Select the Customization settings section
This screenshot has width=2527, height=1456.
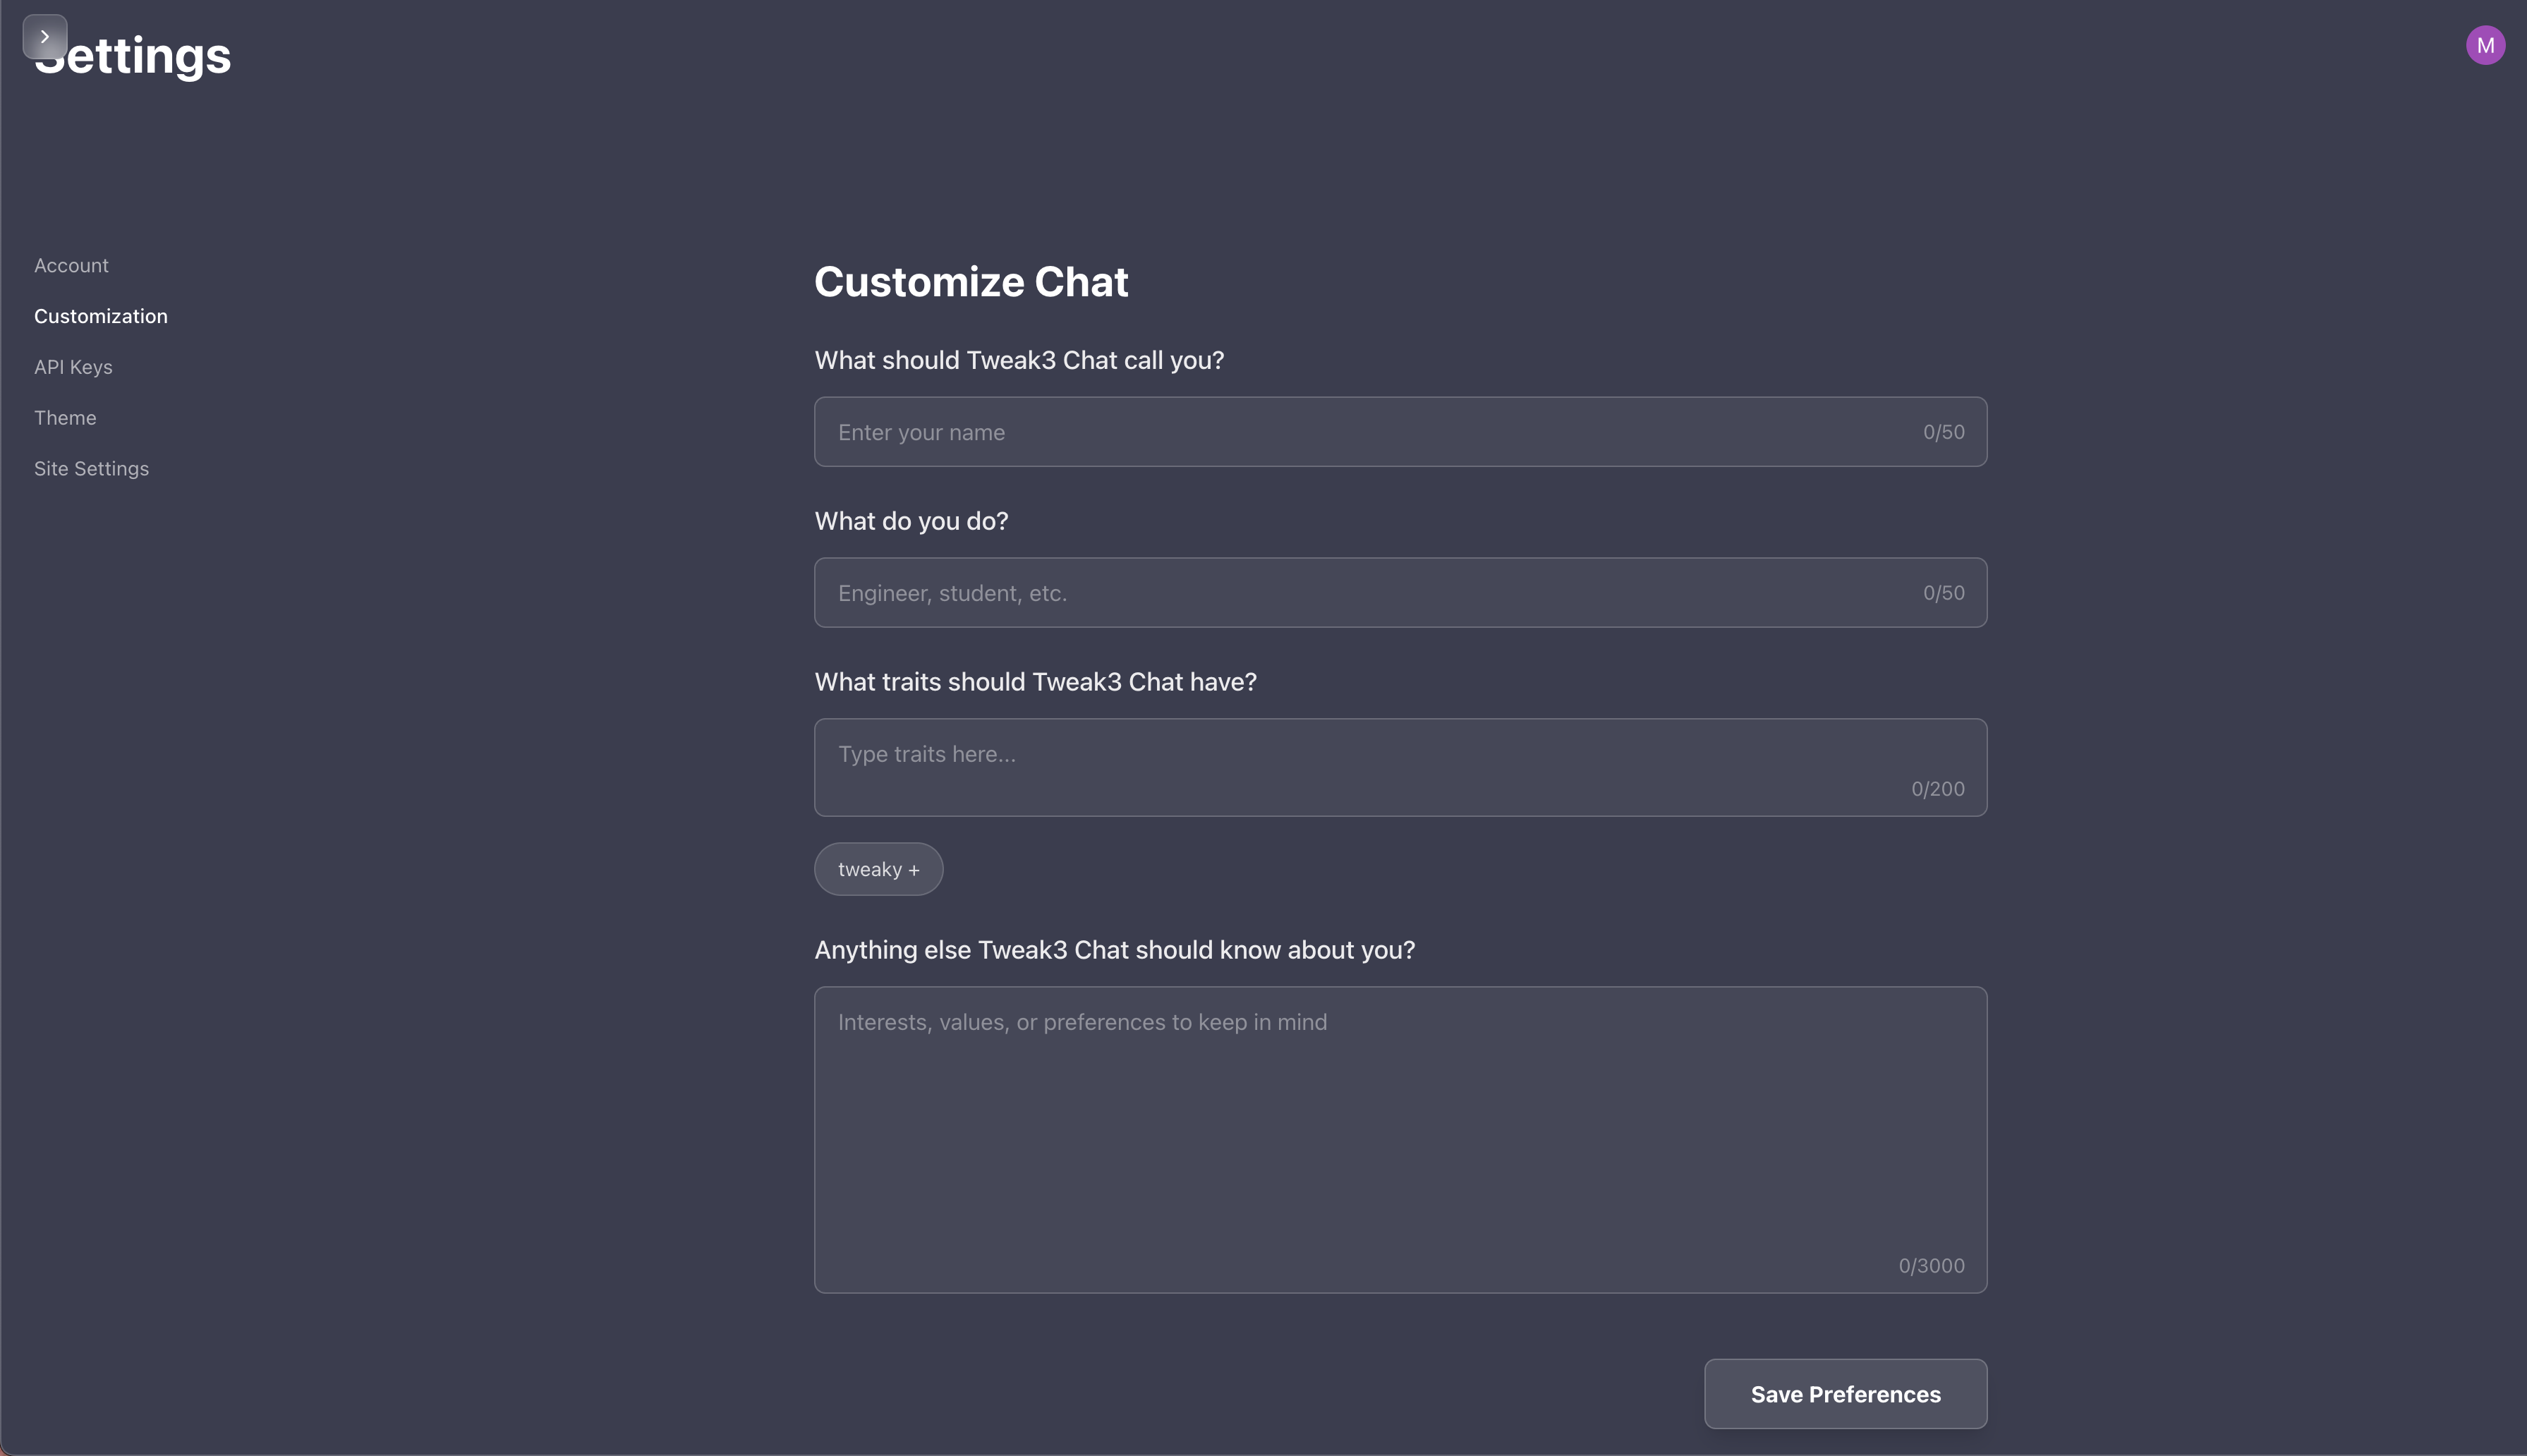click(x=101, y=316)
